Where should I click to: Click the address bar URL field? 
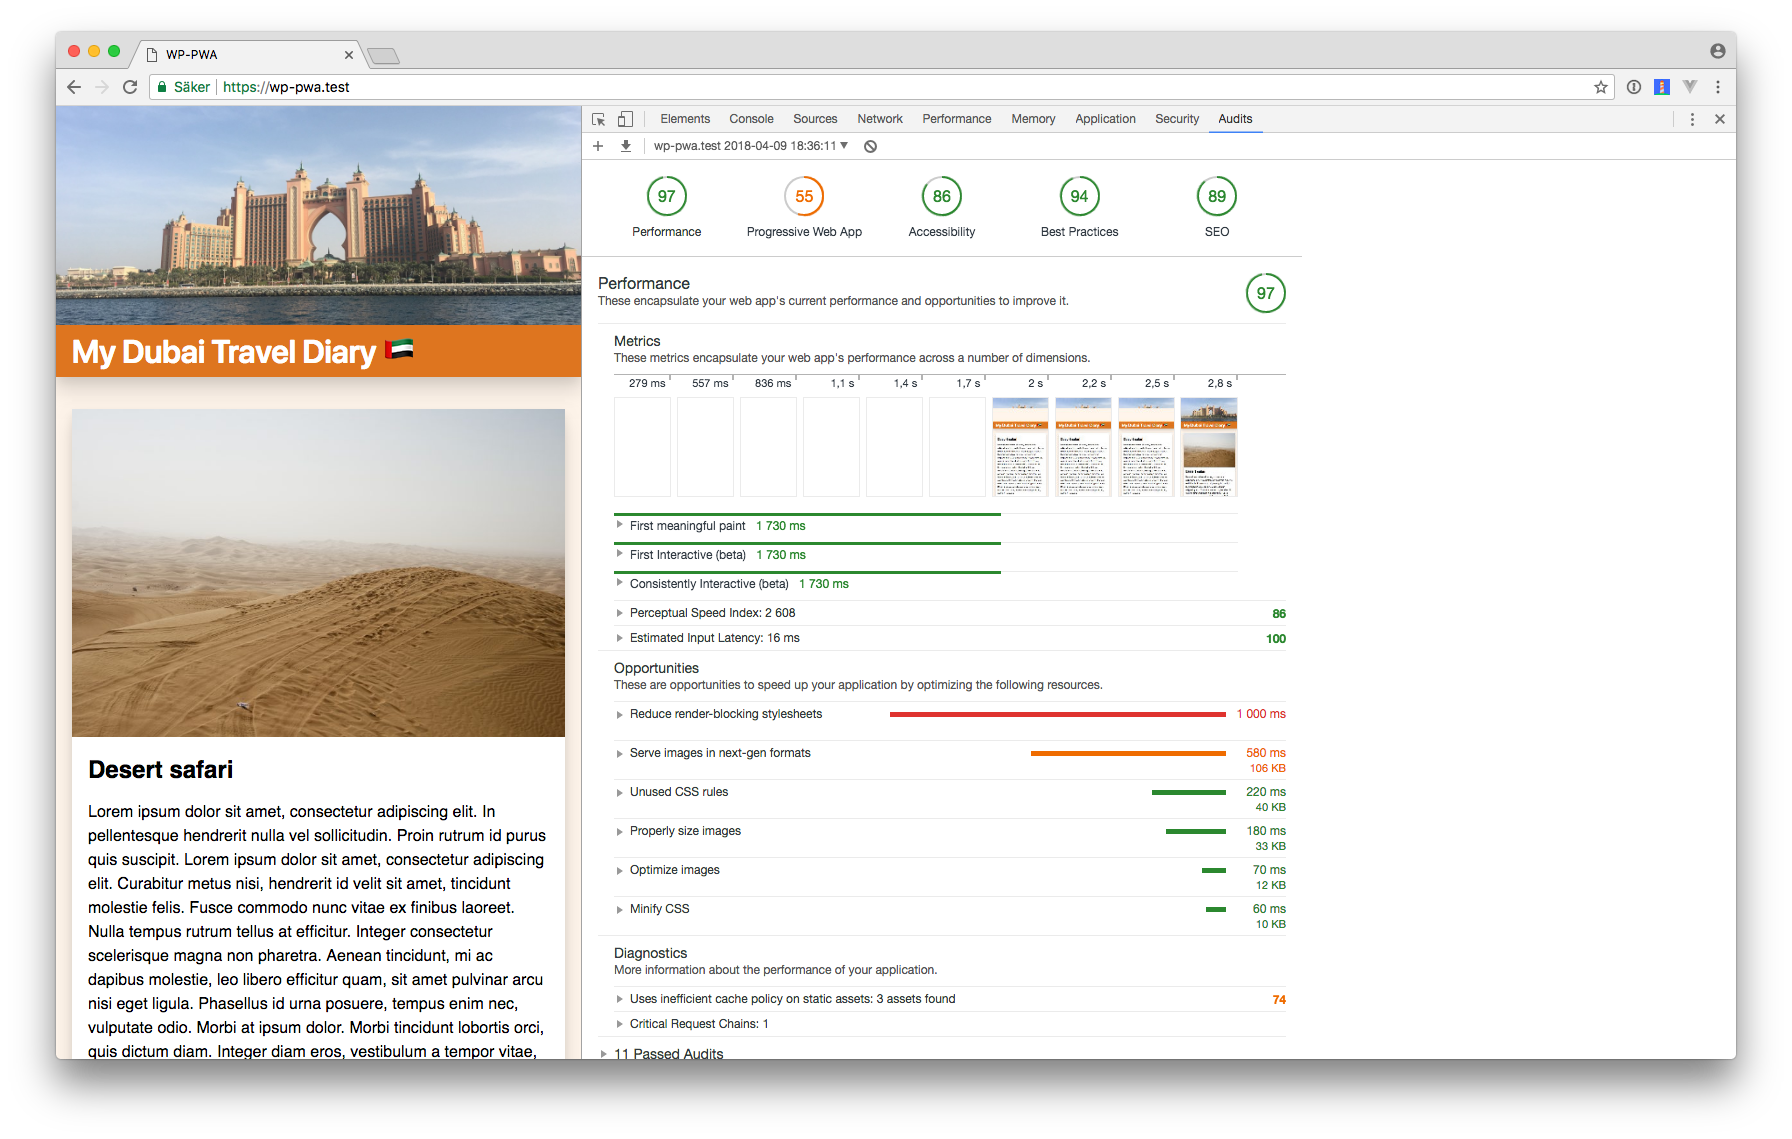click(880, 87)
